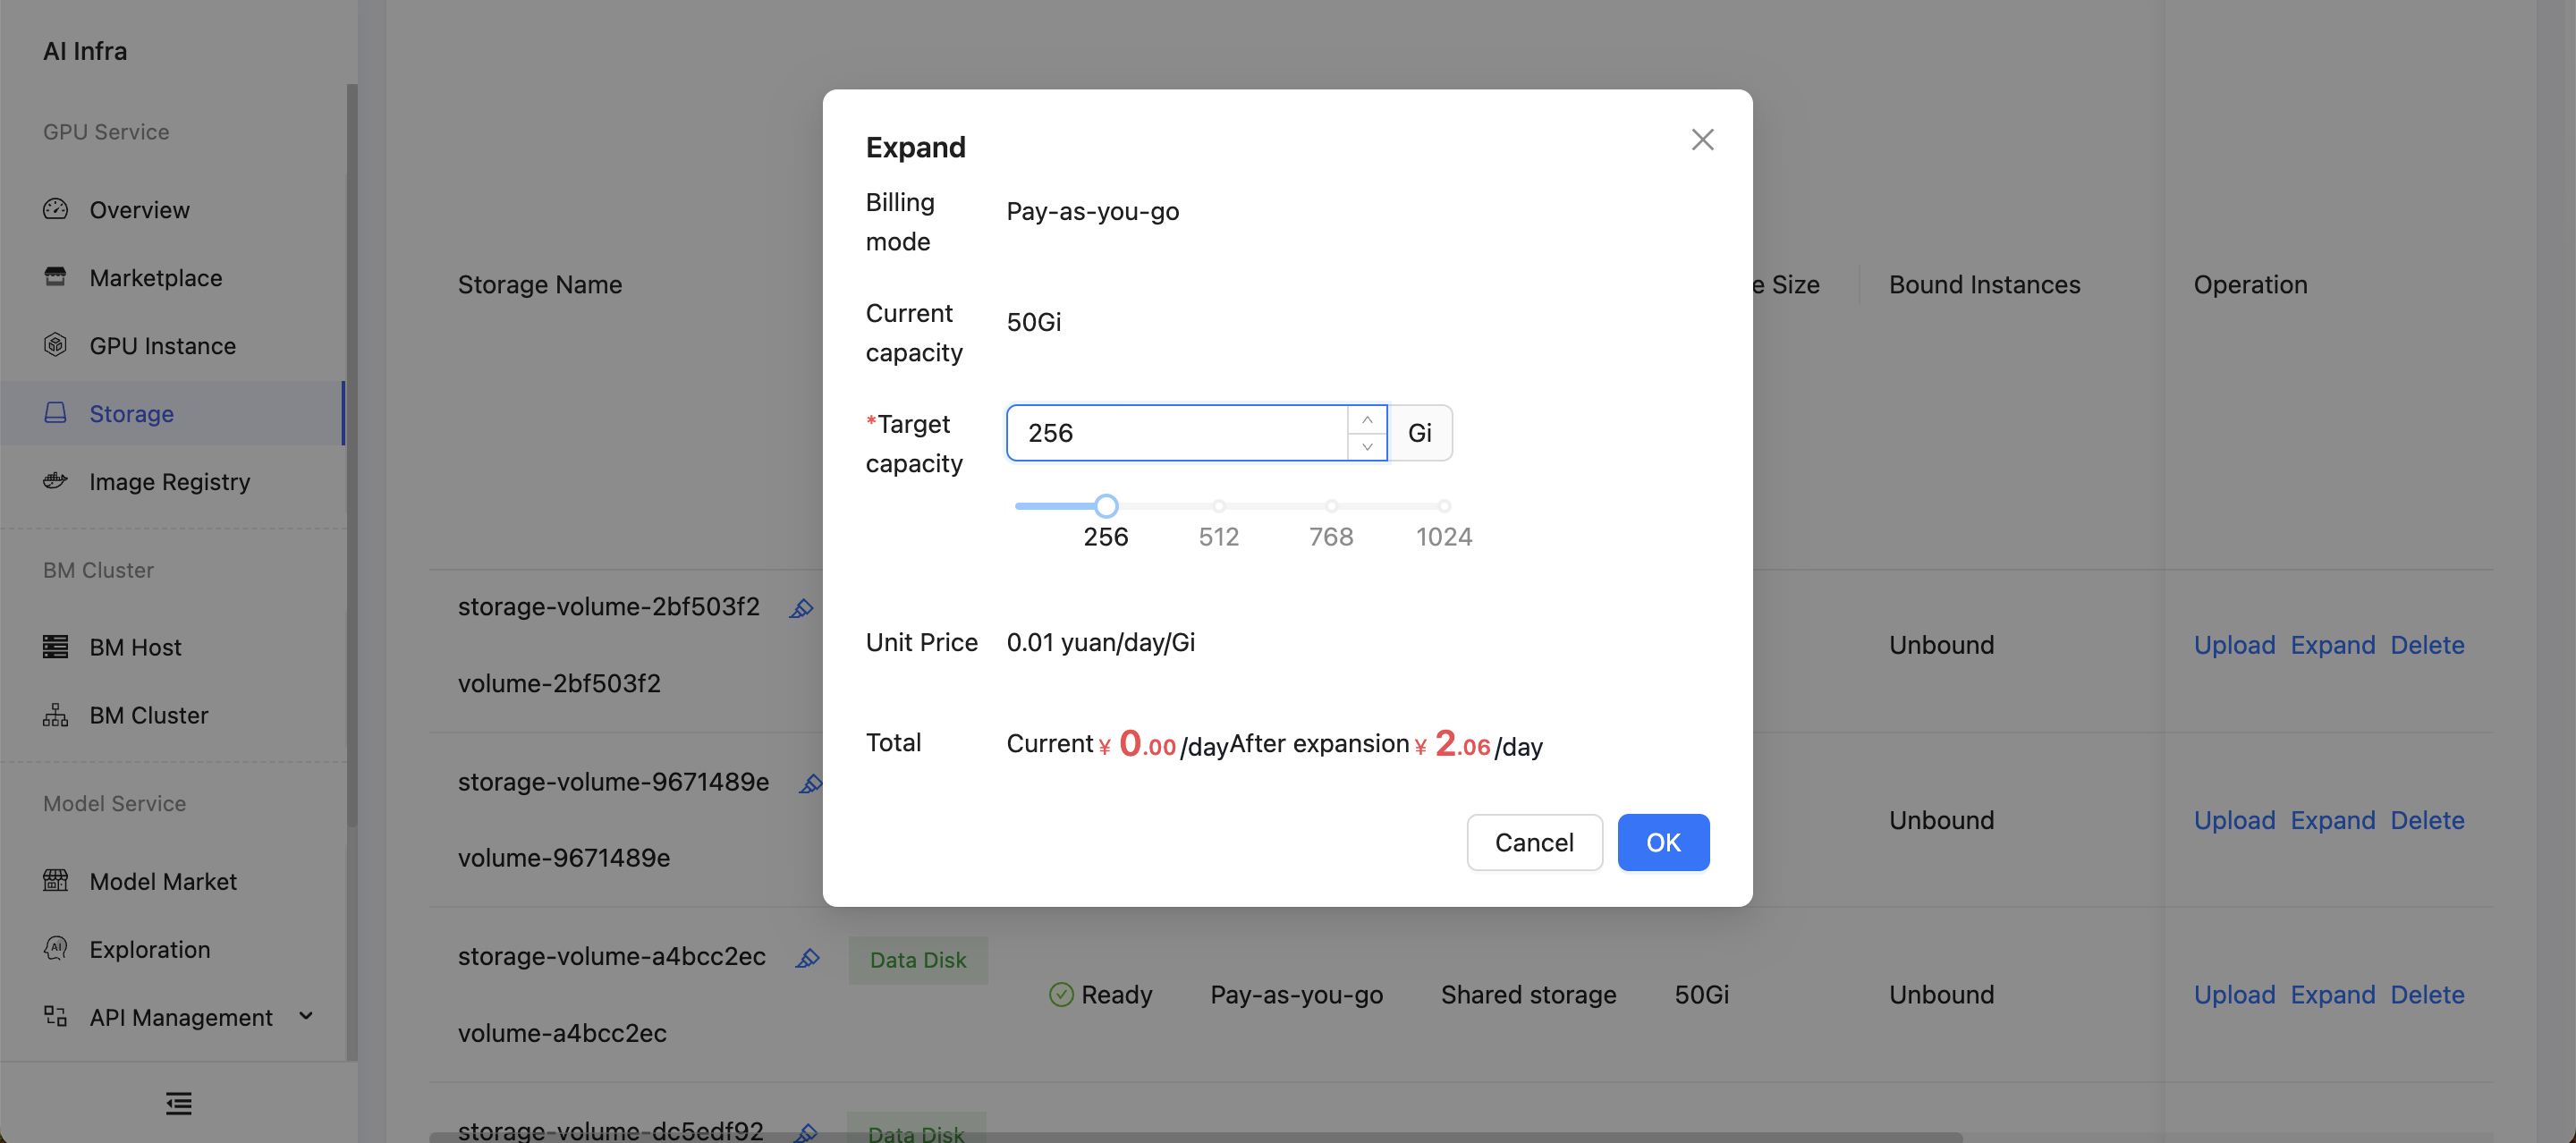Collapse the sidebar with the bottom icon
Image resolution: width=2576 pixels, height=1143 pixels.
pos(179,1103)
